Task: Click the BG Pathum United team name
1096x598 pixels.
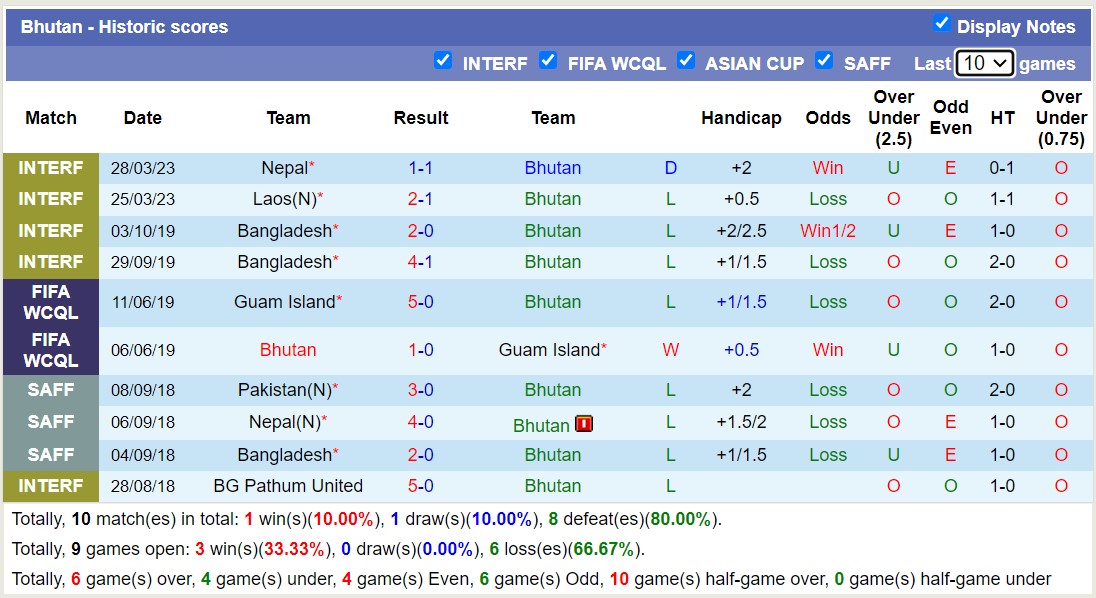Action: [x=288, y=486]
